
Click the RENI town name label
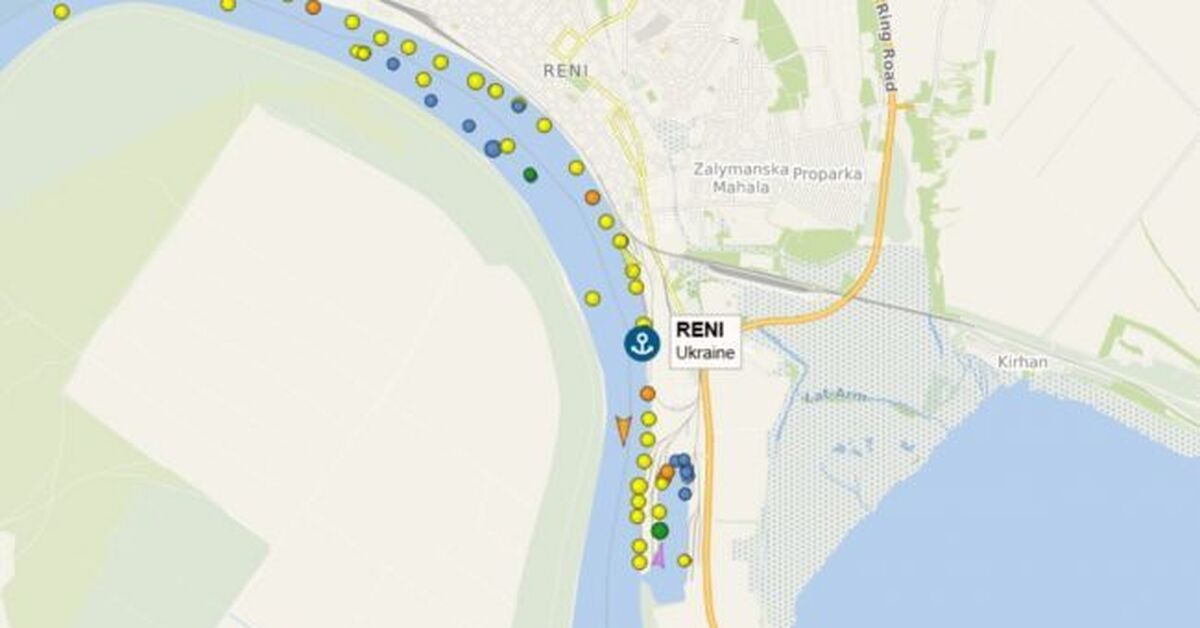(x=566, y=70)
